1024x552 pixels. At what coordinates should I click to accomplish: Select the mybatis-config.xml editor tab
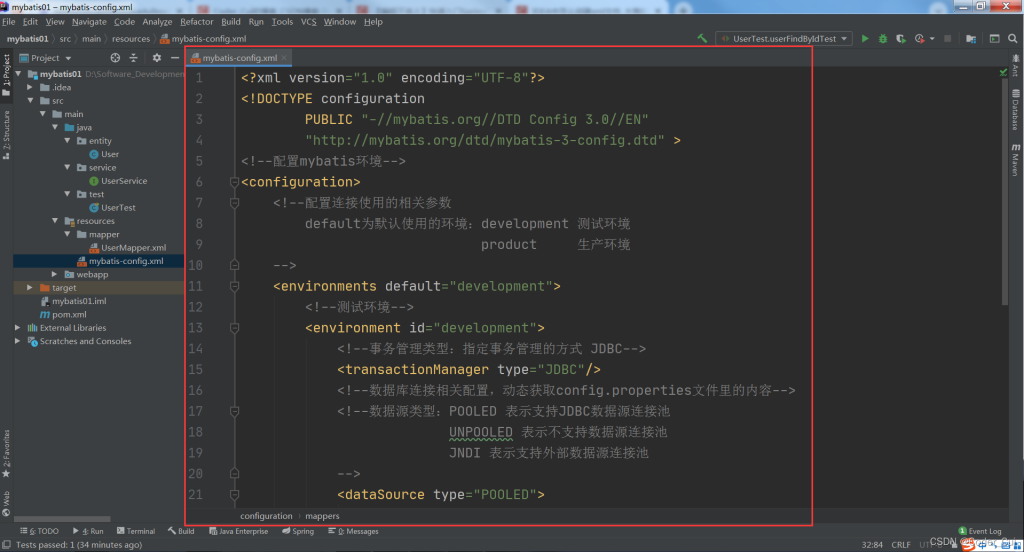(239, 58)
